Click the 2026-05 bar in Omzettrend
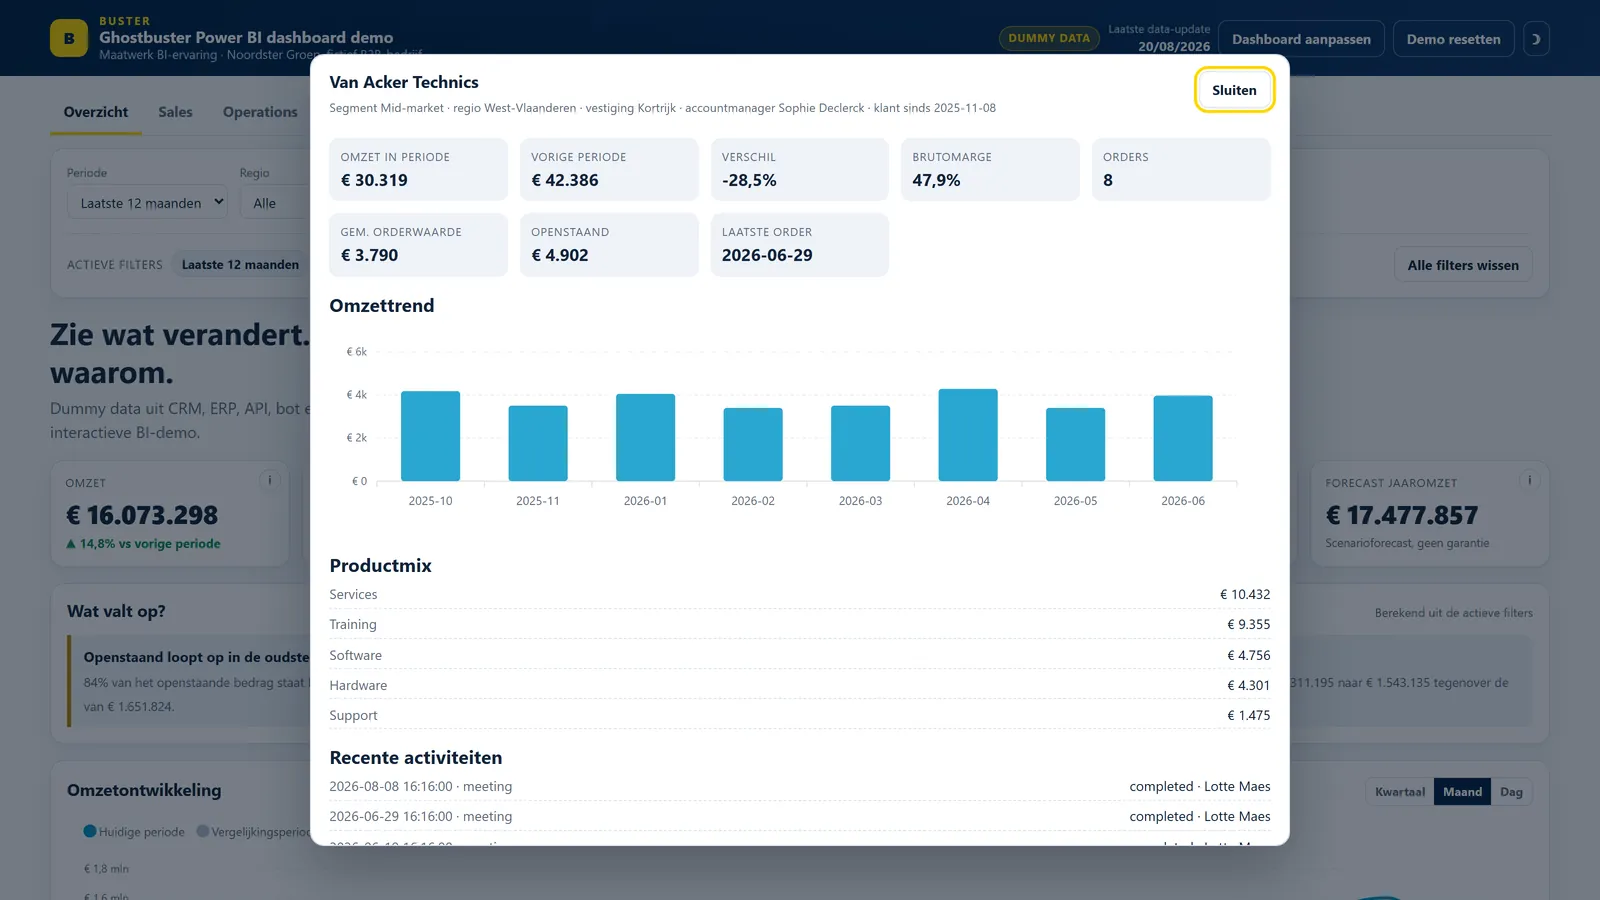 (1075, 444)
